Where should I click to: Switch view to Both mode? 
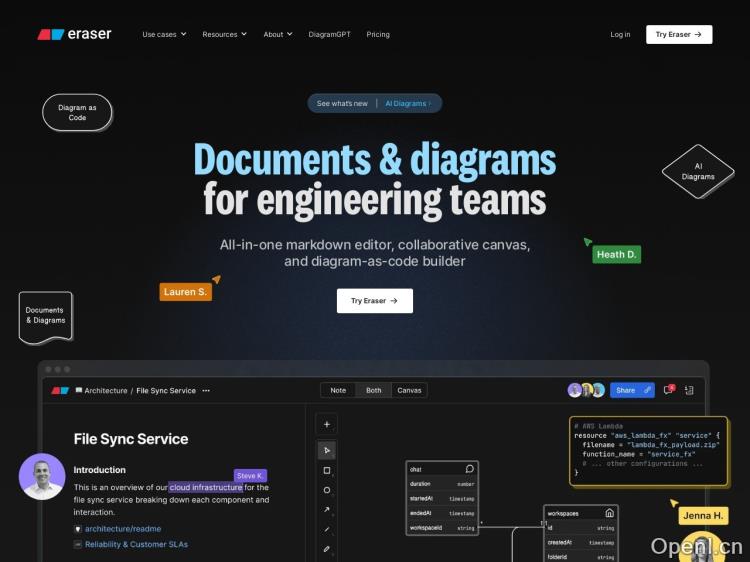(x=373, y=390)
